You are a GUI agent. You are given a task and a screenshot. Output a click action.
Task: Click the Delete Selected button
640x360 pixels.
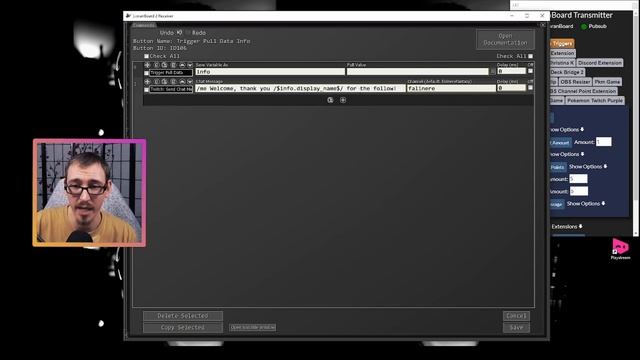point(183,316)
